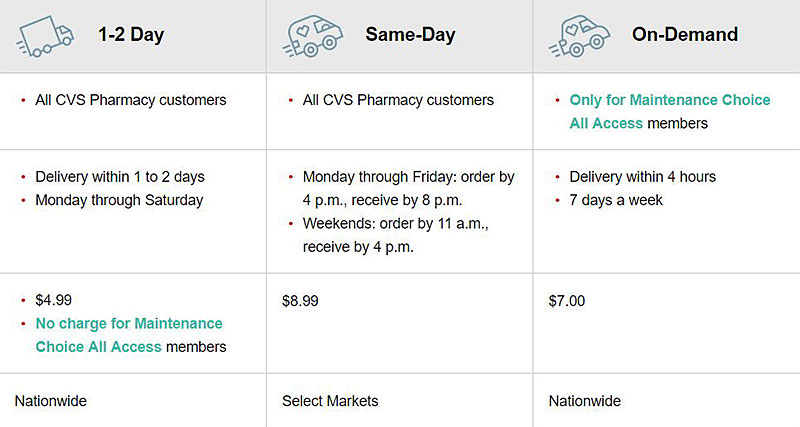Select the 1-2 Day column heading
The image size is (800, 427).
tap(131, 35)
